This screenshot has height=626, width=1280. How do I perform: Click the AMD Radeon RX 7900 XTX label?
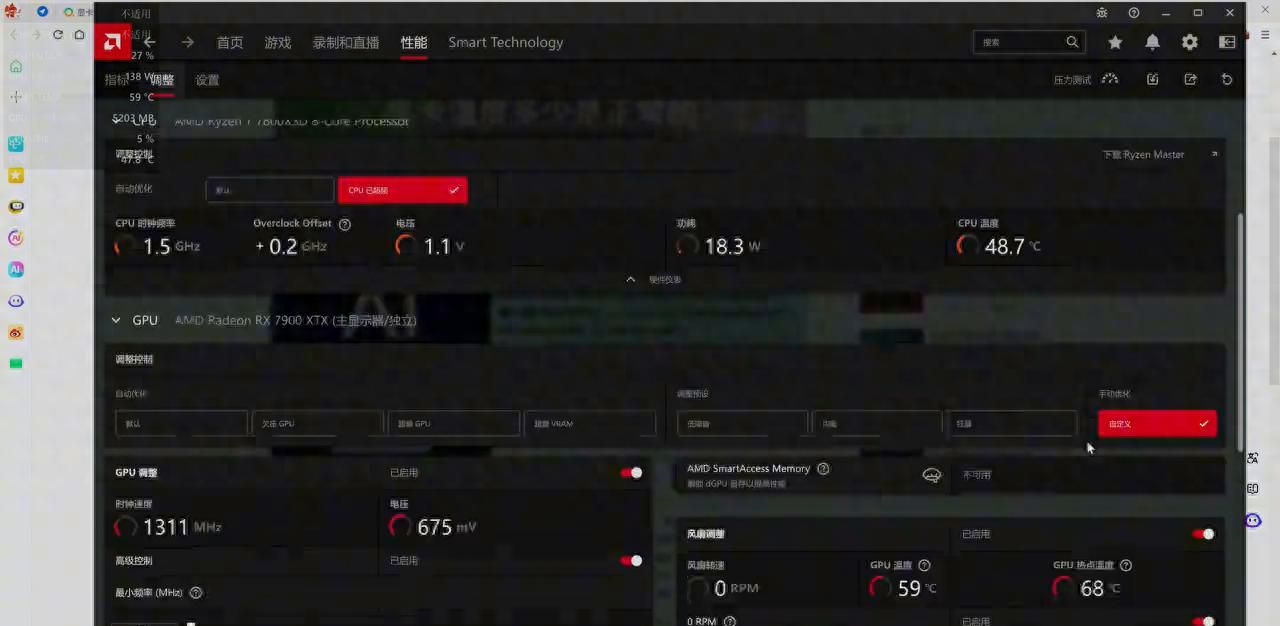coord(295,321)
